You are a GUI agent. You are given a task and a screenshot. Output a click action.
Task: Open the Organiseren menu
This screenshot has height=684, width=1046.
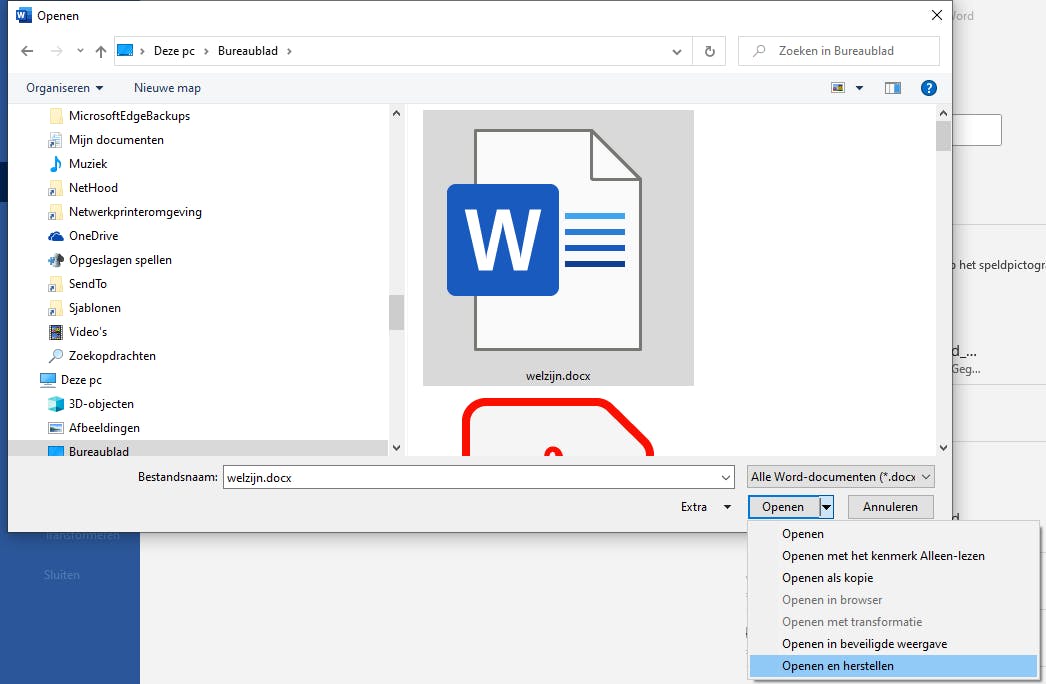[64, 88]
